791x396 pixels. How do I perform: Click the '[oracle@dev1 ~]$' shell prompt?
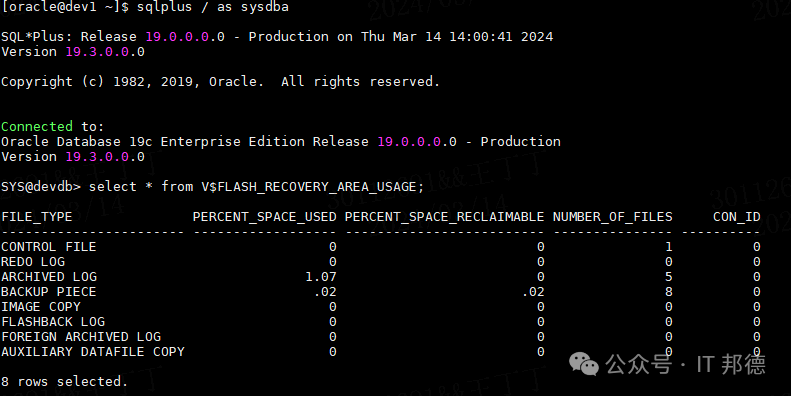(x=65, y=7)
